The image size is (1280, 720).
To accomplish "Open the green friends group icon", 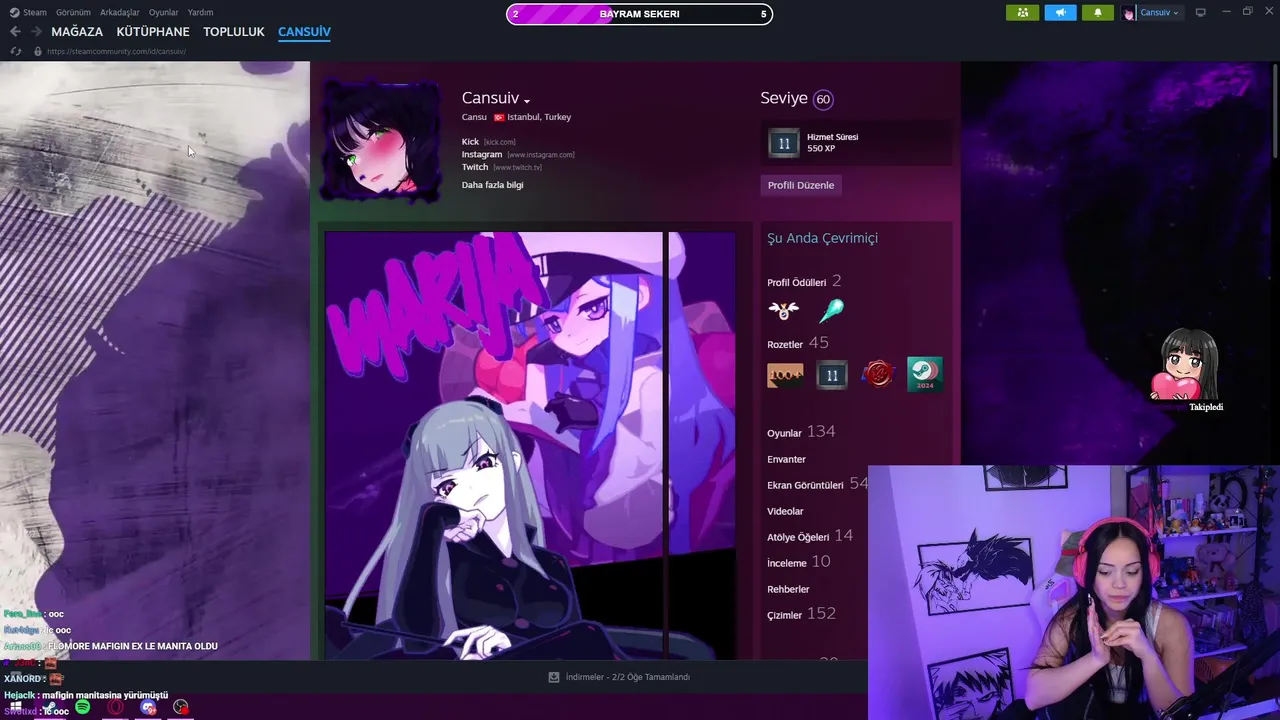I will tap(1022, 13).
